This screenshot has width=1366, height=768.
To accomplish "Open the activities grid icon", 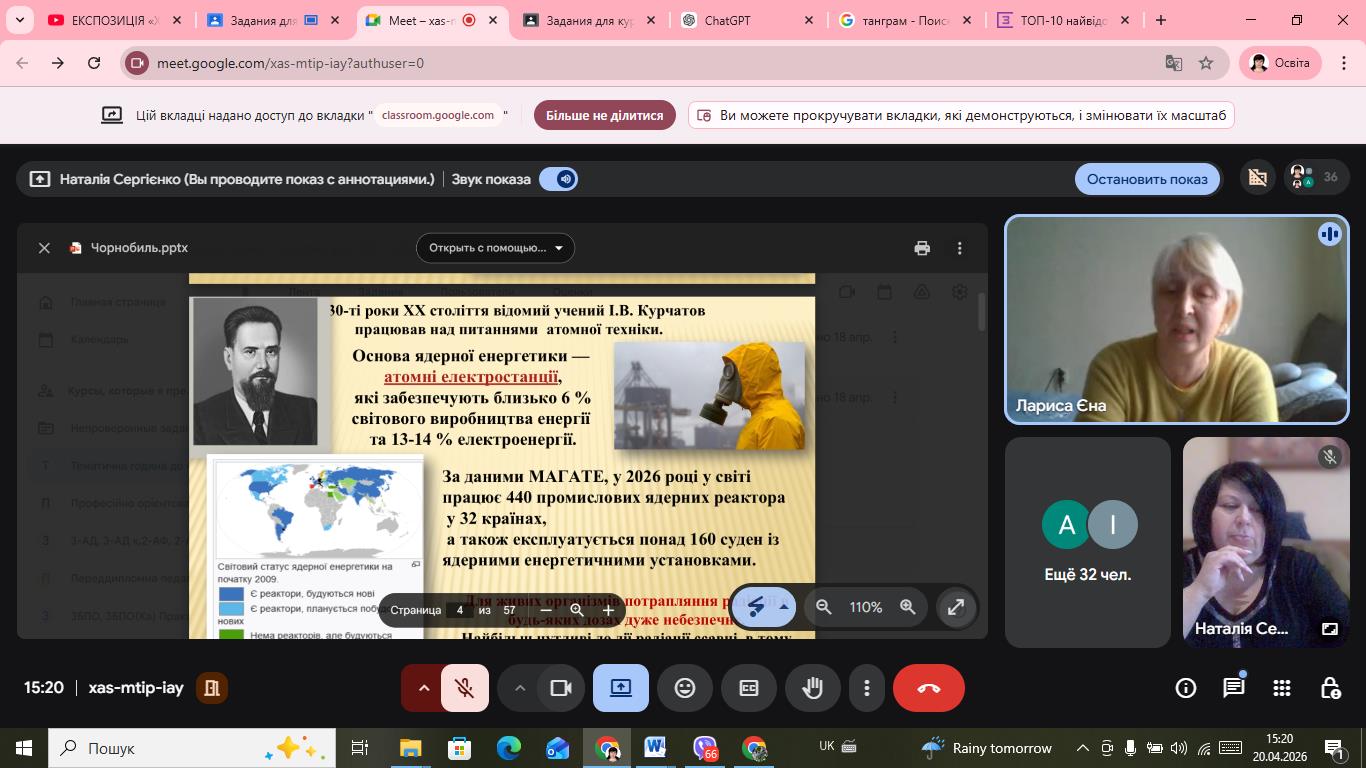I will (1281, 688).
